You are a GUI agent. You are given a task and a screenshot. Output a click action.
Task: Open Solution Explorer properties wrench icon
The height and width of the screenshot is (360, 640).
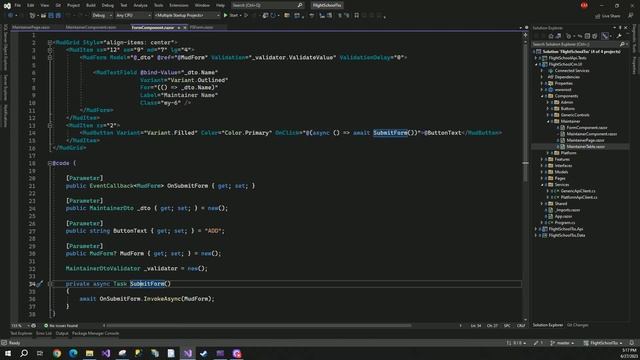pos(619,36)
